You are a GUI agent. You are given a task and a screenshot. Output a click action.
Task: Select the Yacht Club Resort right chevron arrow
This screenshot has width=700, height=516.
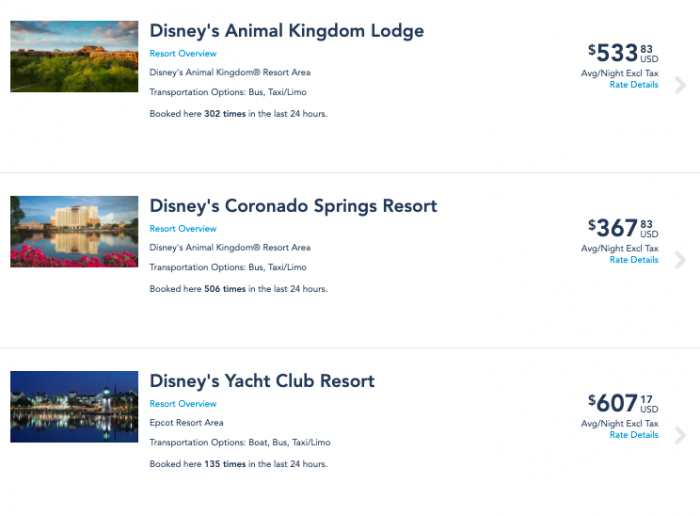coord(680,435)
